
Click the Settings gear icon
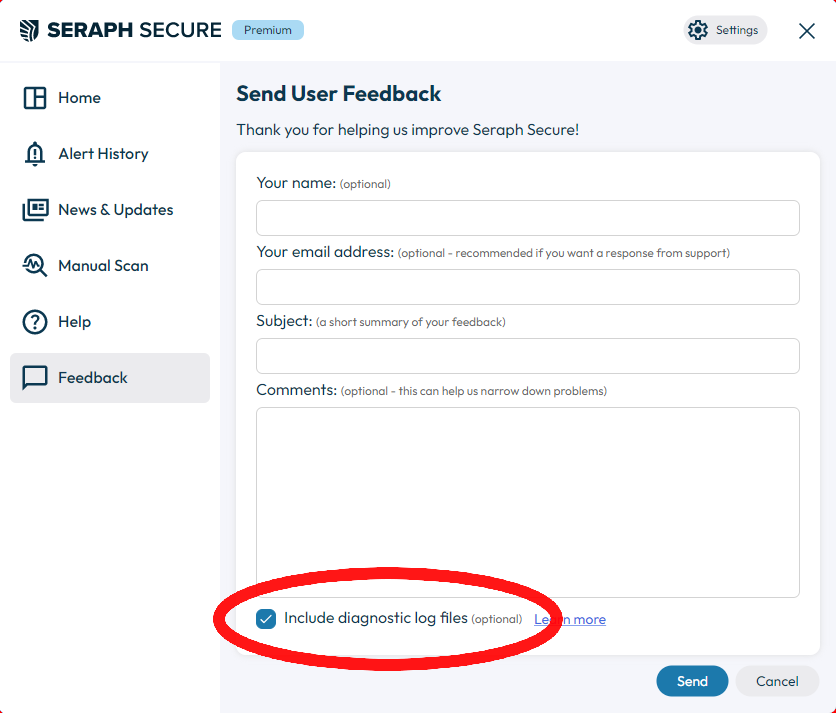(x=698, y=30)
